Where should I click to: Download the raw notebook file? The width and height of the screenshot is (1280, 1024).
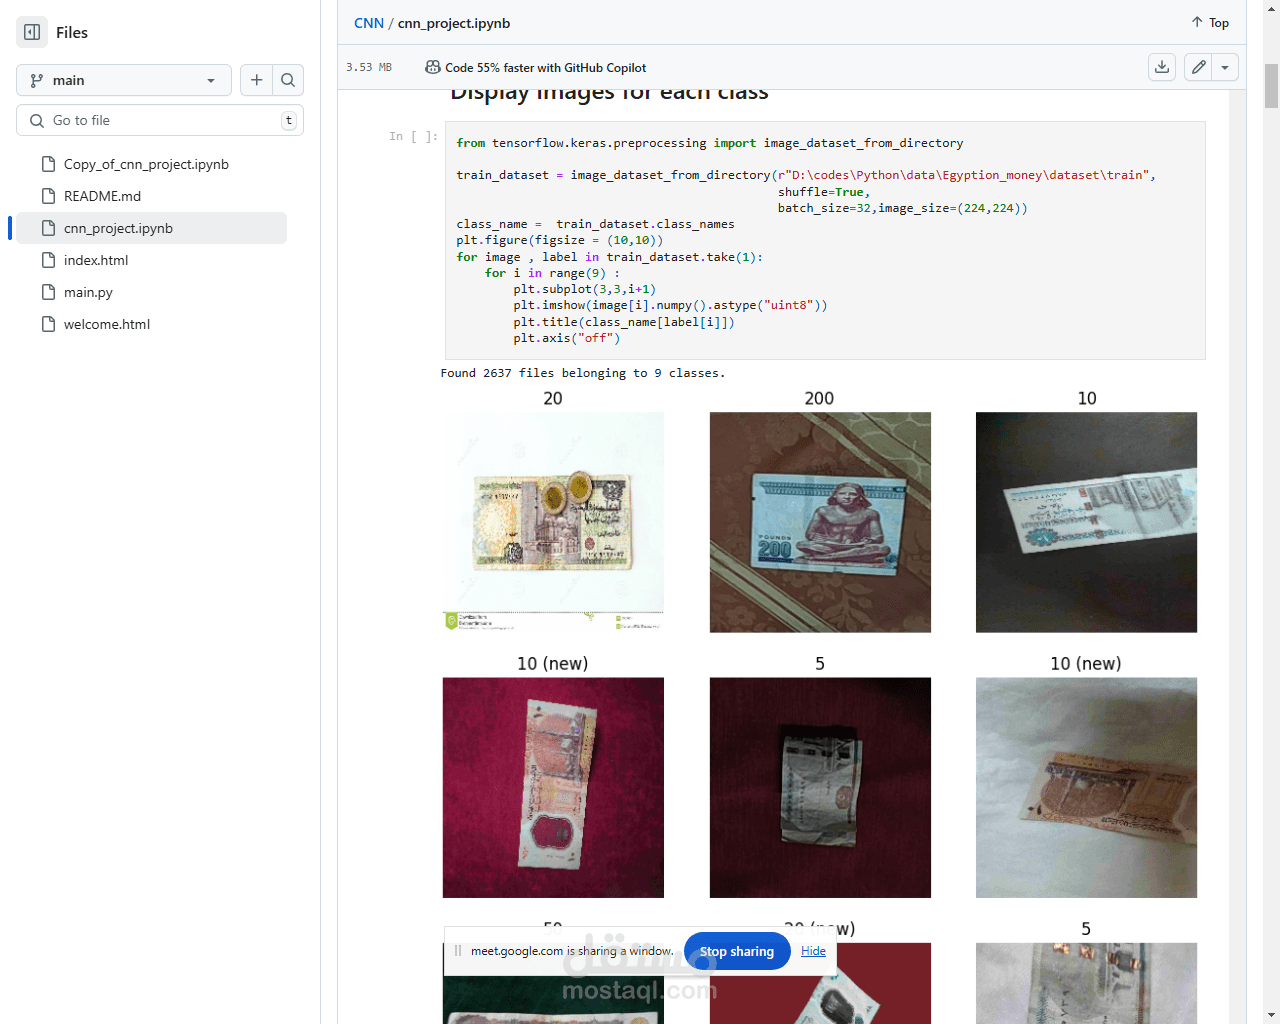click(x=1162, y=67)
